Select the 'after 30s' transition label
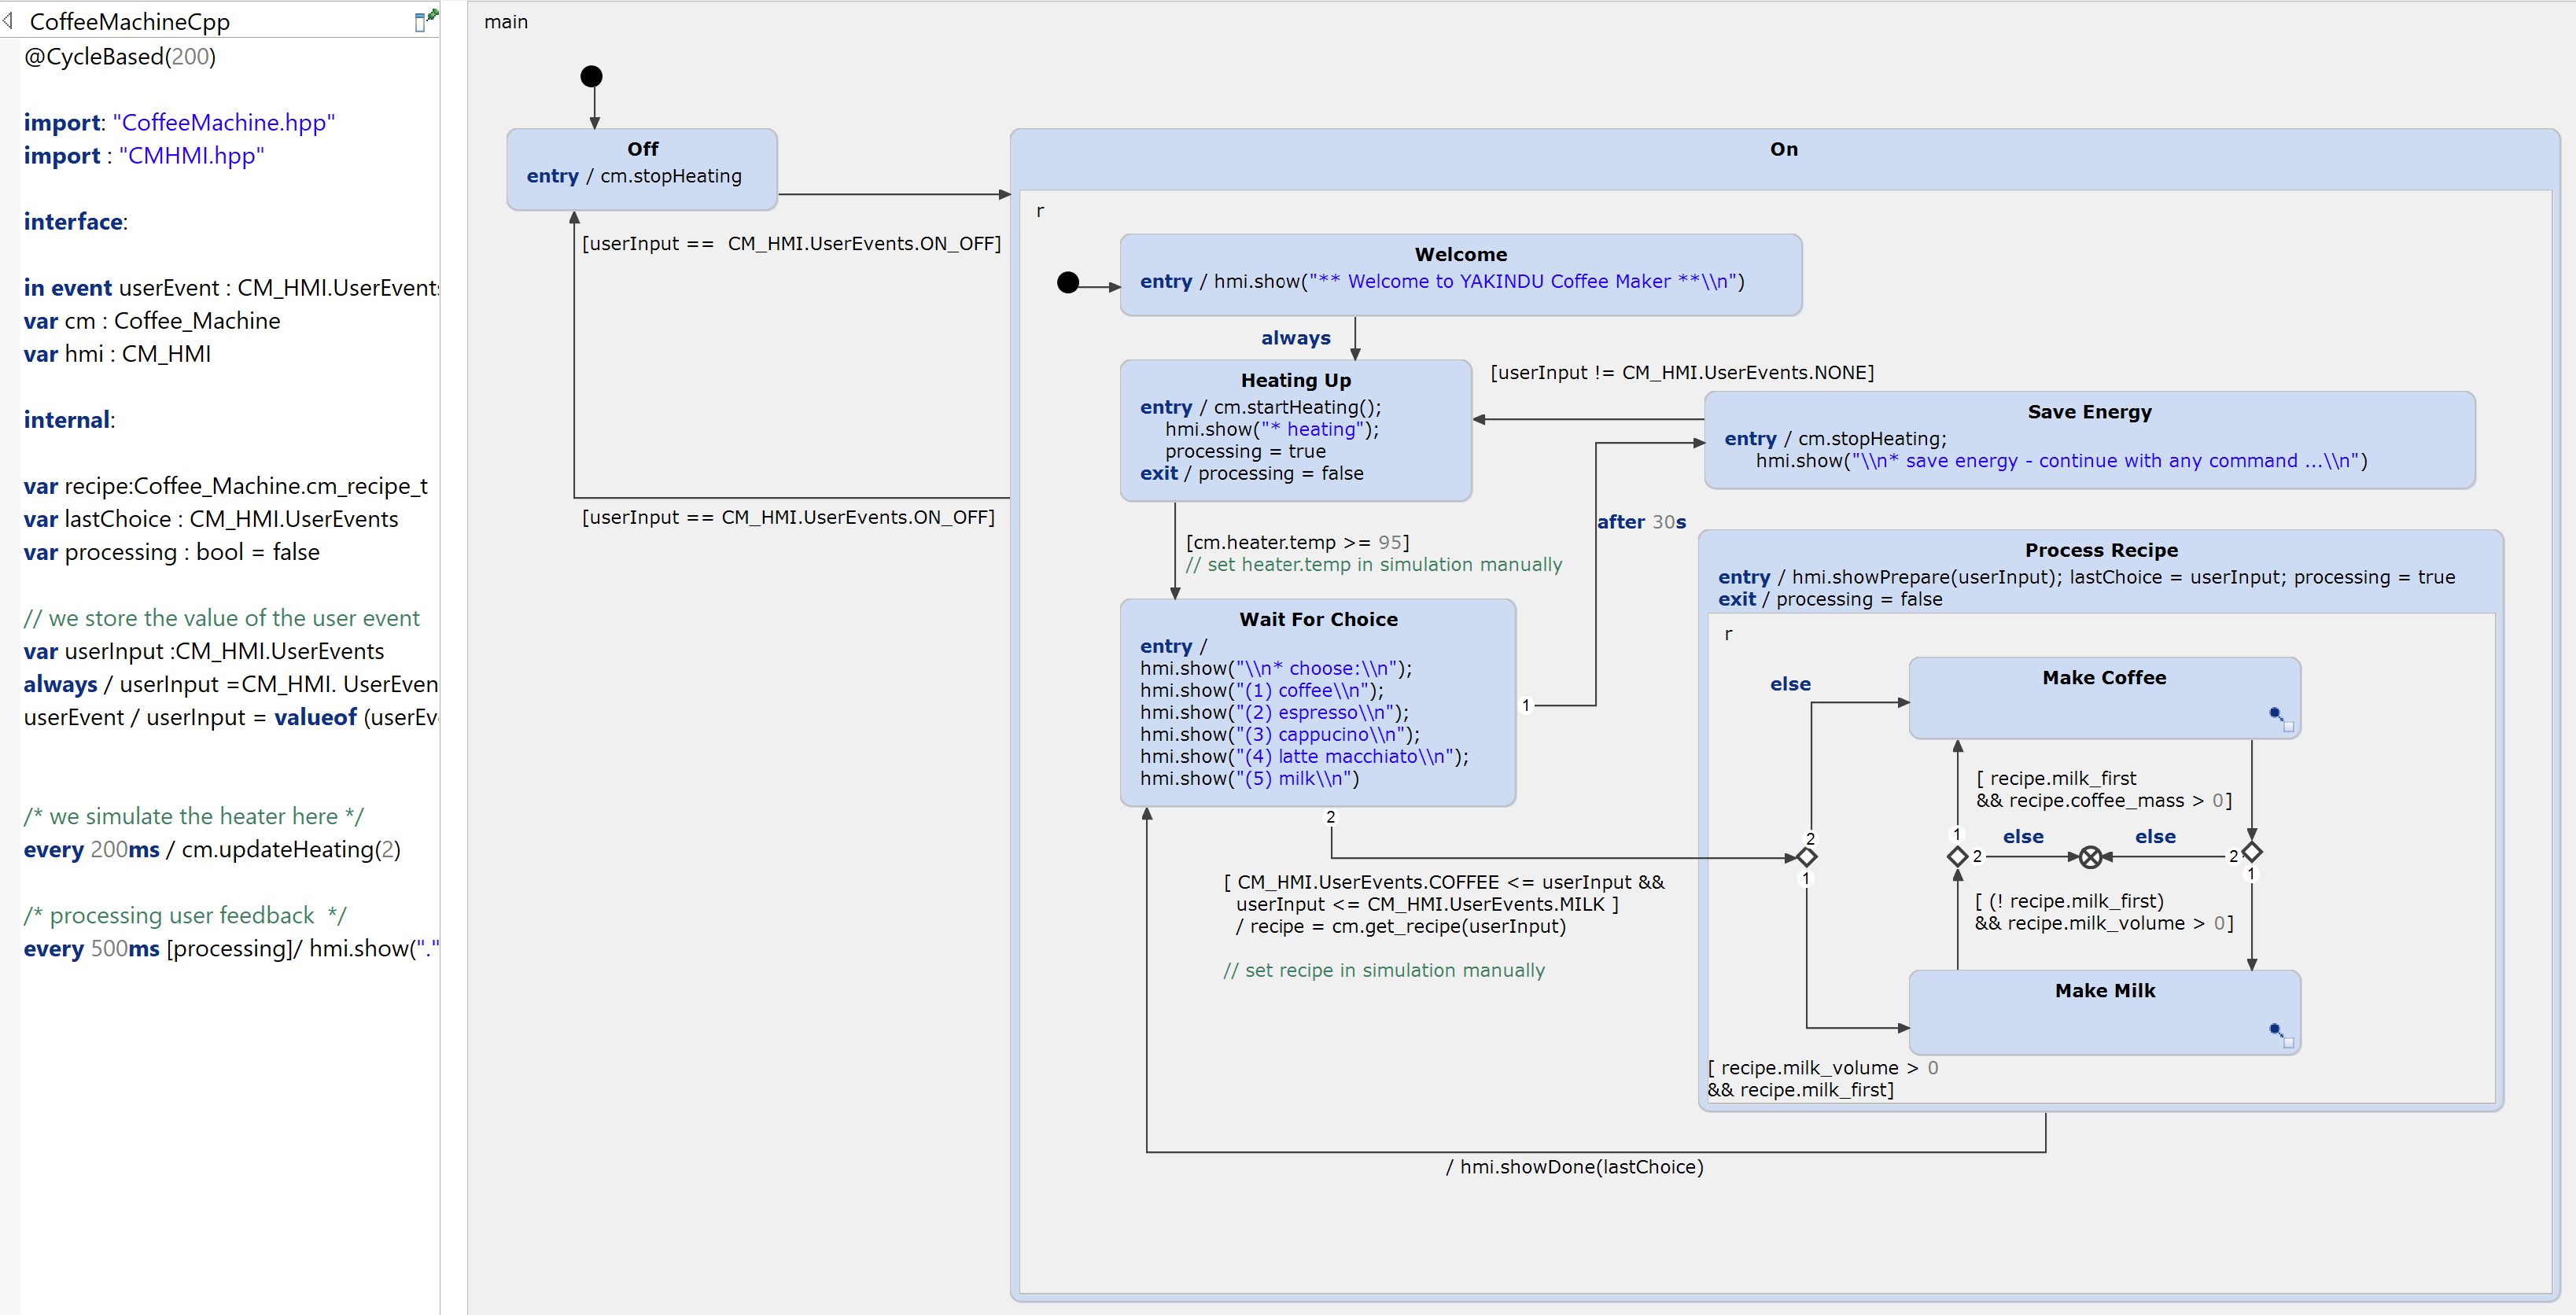The width and height of the screenshot is (2576, 1315). (x=1641, y=522)
